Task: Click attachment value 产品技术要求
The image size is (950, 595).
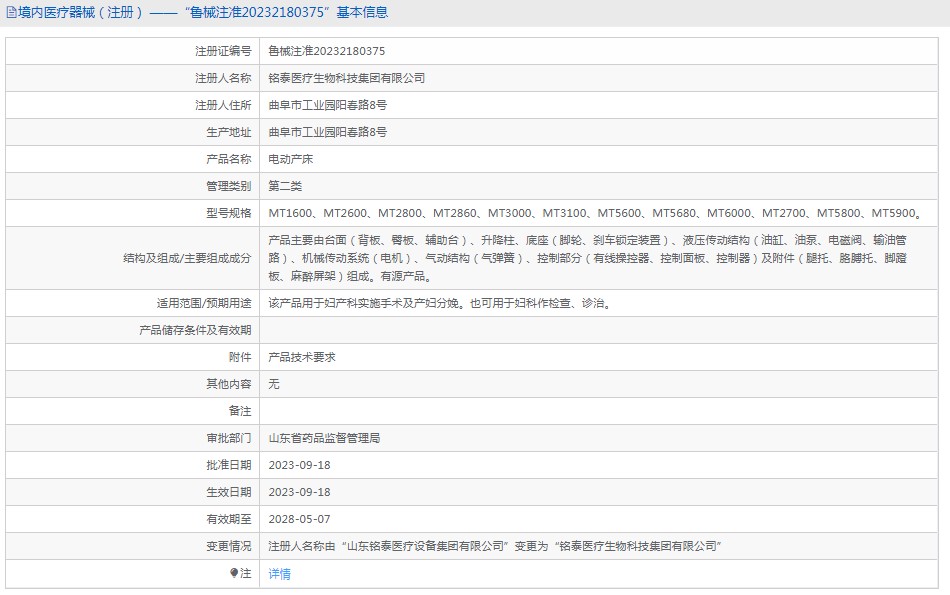Action: click(x=302, y=357)
